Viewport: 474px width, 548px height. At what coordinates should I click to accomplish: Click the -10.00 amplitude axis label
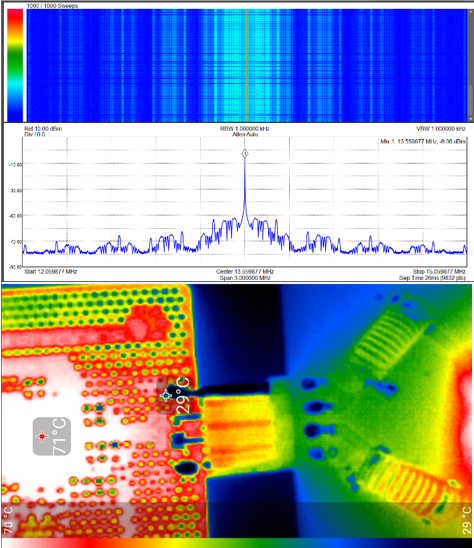pos(16,165)
